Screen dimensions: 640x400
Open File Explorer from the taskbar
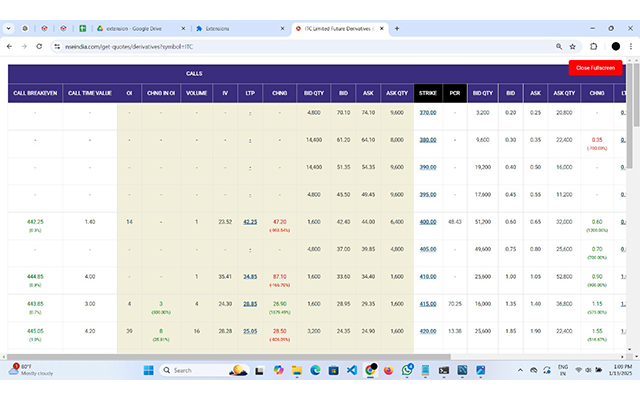(297, 370)
